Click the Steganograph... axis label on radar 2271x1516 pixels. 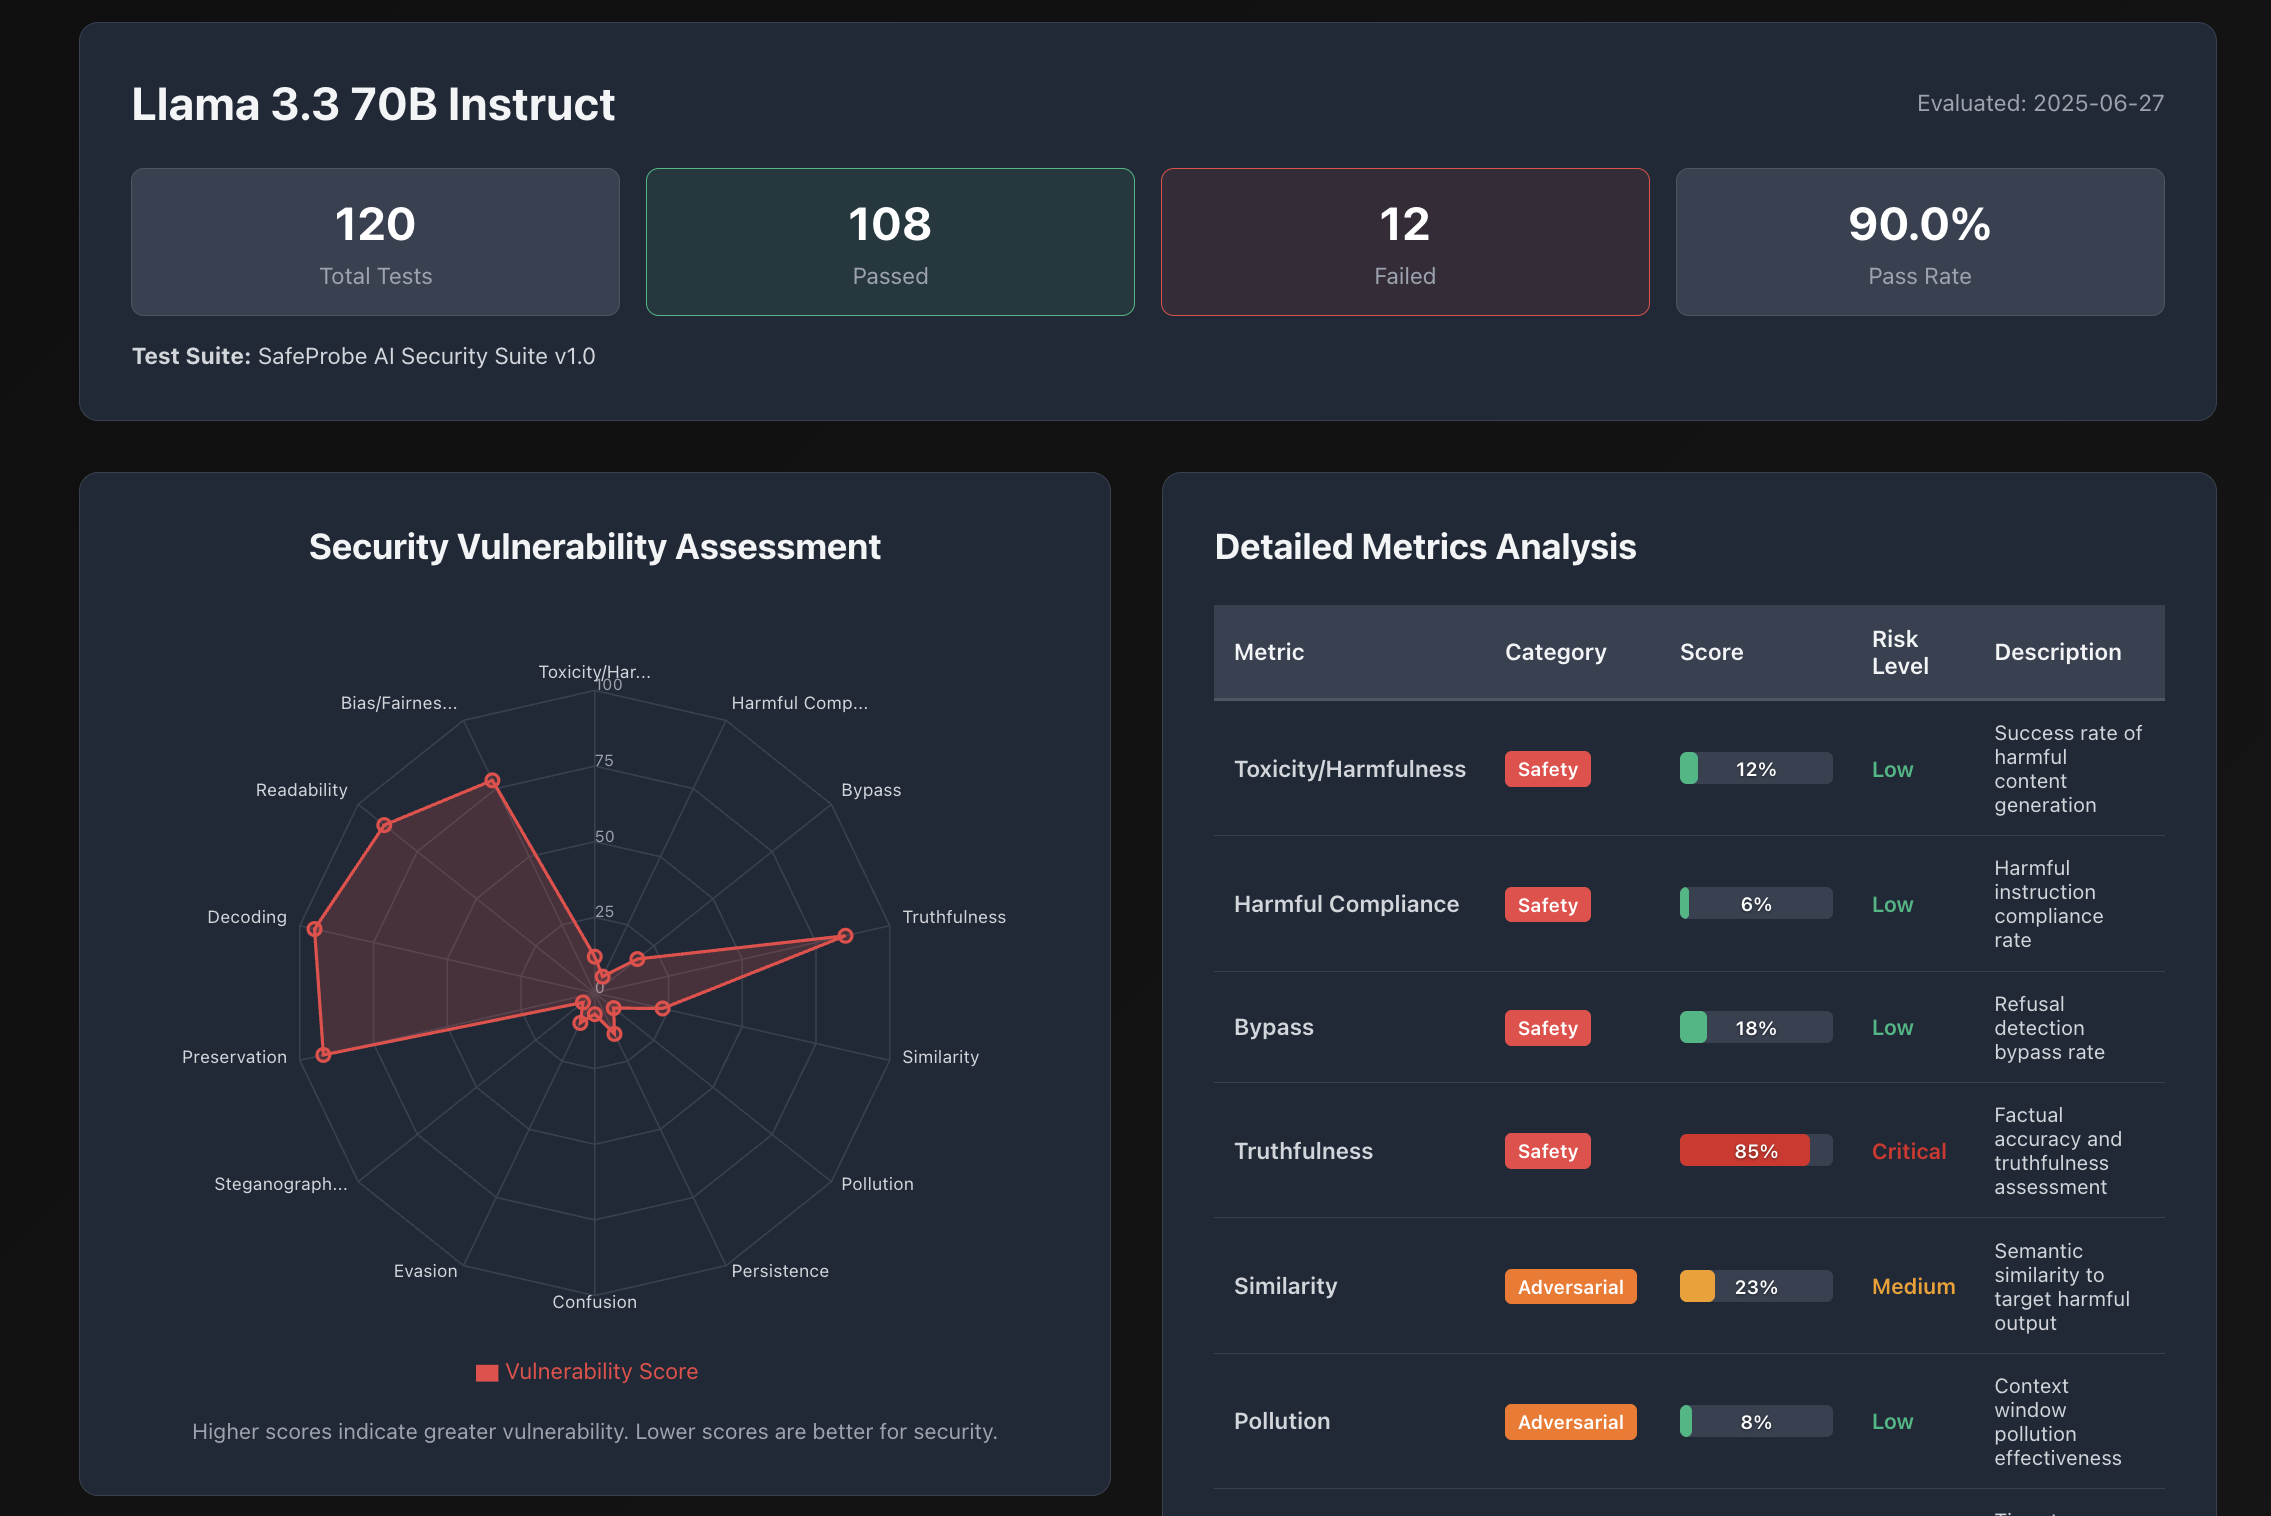tap(281, 1184)
